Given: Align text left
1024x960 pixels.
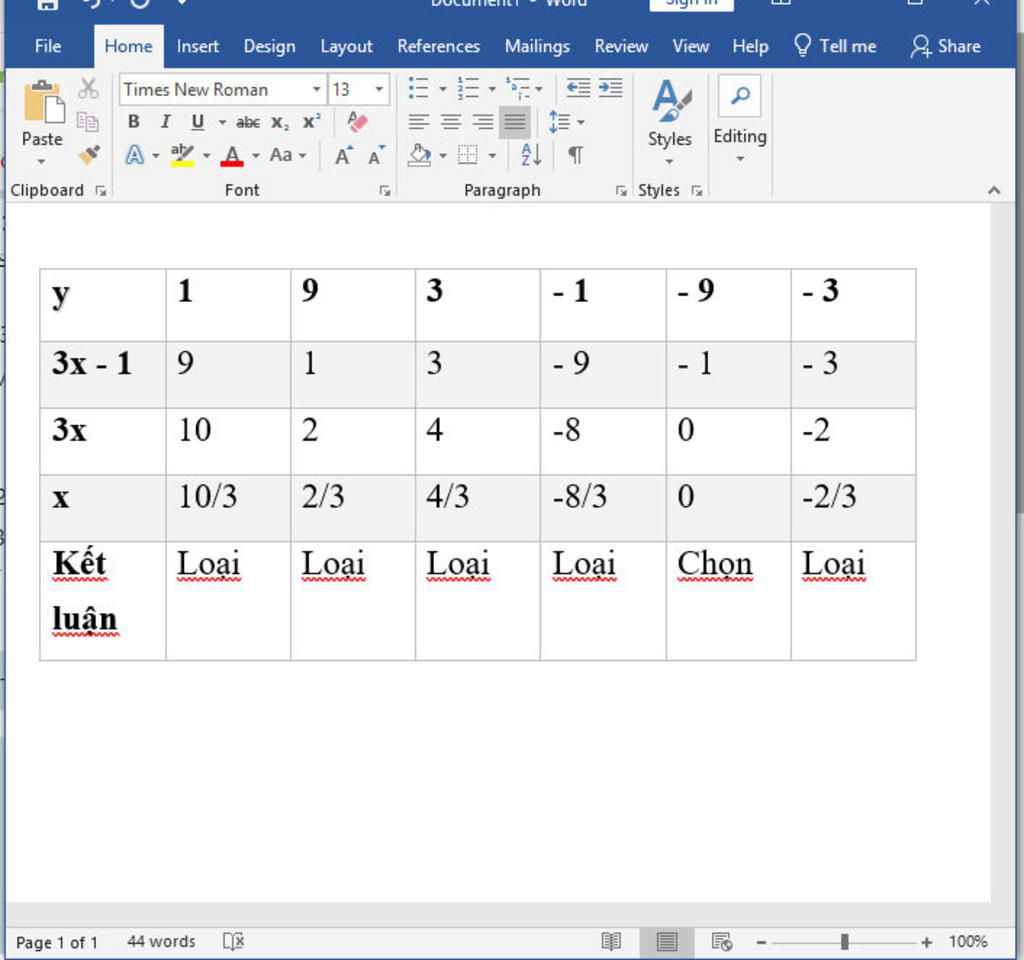Looking at the screenshot, I should pyautogui.click(x=419, y=121).
